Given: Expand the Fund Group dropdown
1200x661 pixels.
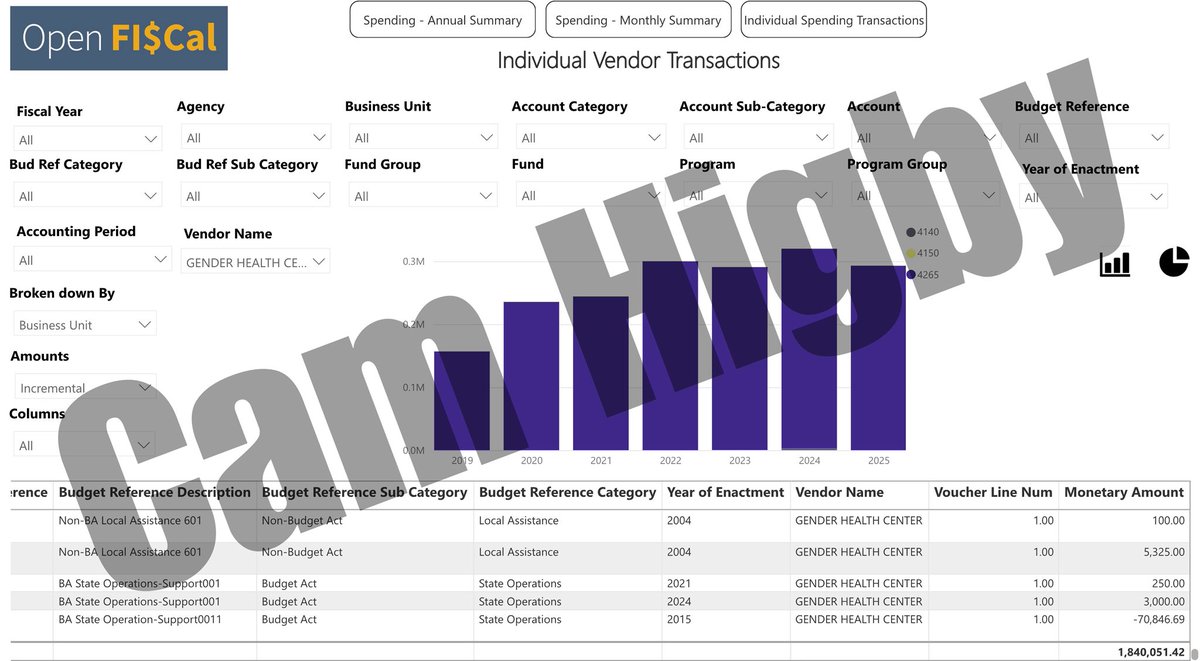Looking at the screenshot, I should [423, 195].
